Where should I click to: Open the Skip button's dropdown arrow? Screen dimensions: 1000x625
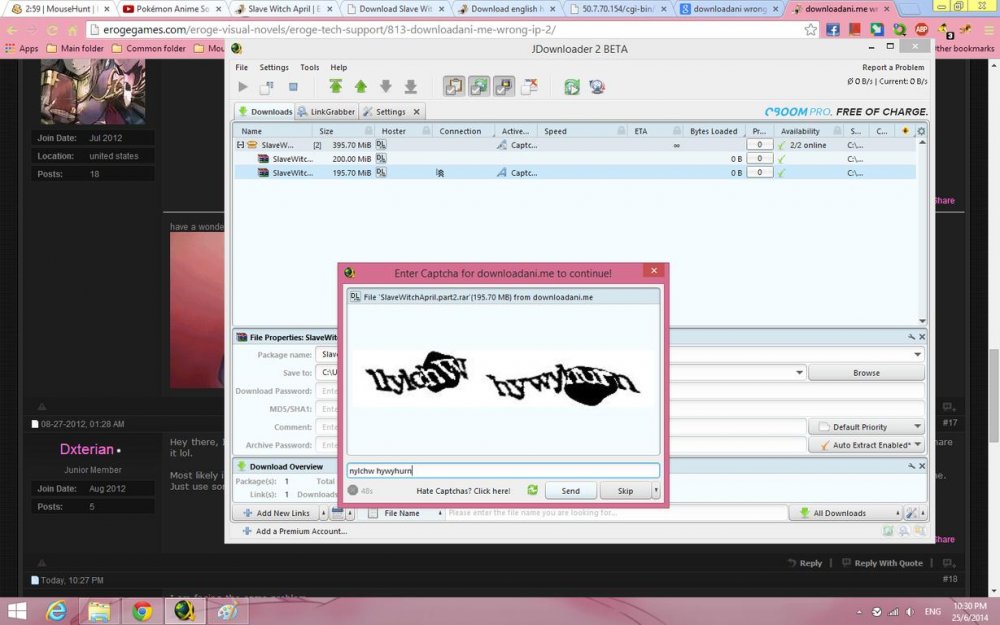656,491
